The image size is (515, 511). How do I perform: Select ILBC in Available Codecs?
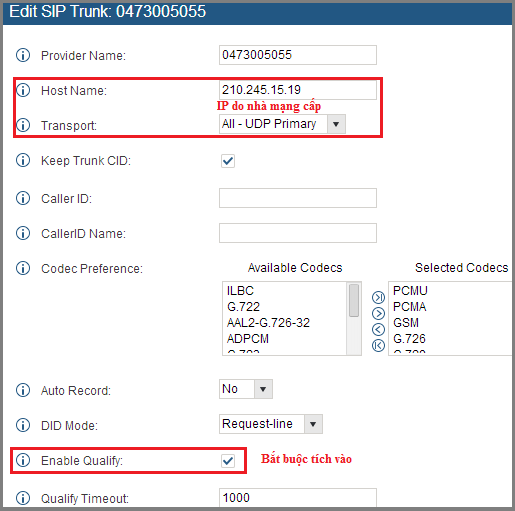[240, 291]
